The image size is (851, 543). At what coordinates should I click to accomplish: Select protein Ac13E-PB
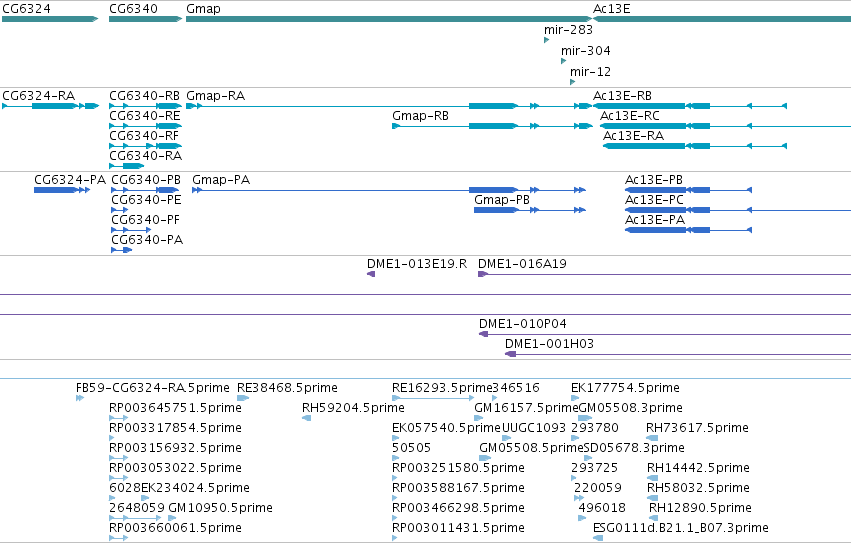(x=654, y=180)
